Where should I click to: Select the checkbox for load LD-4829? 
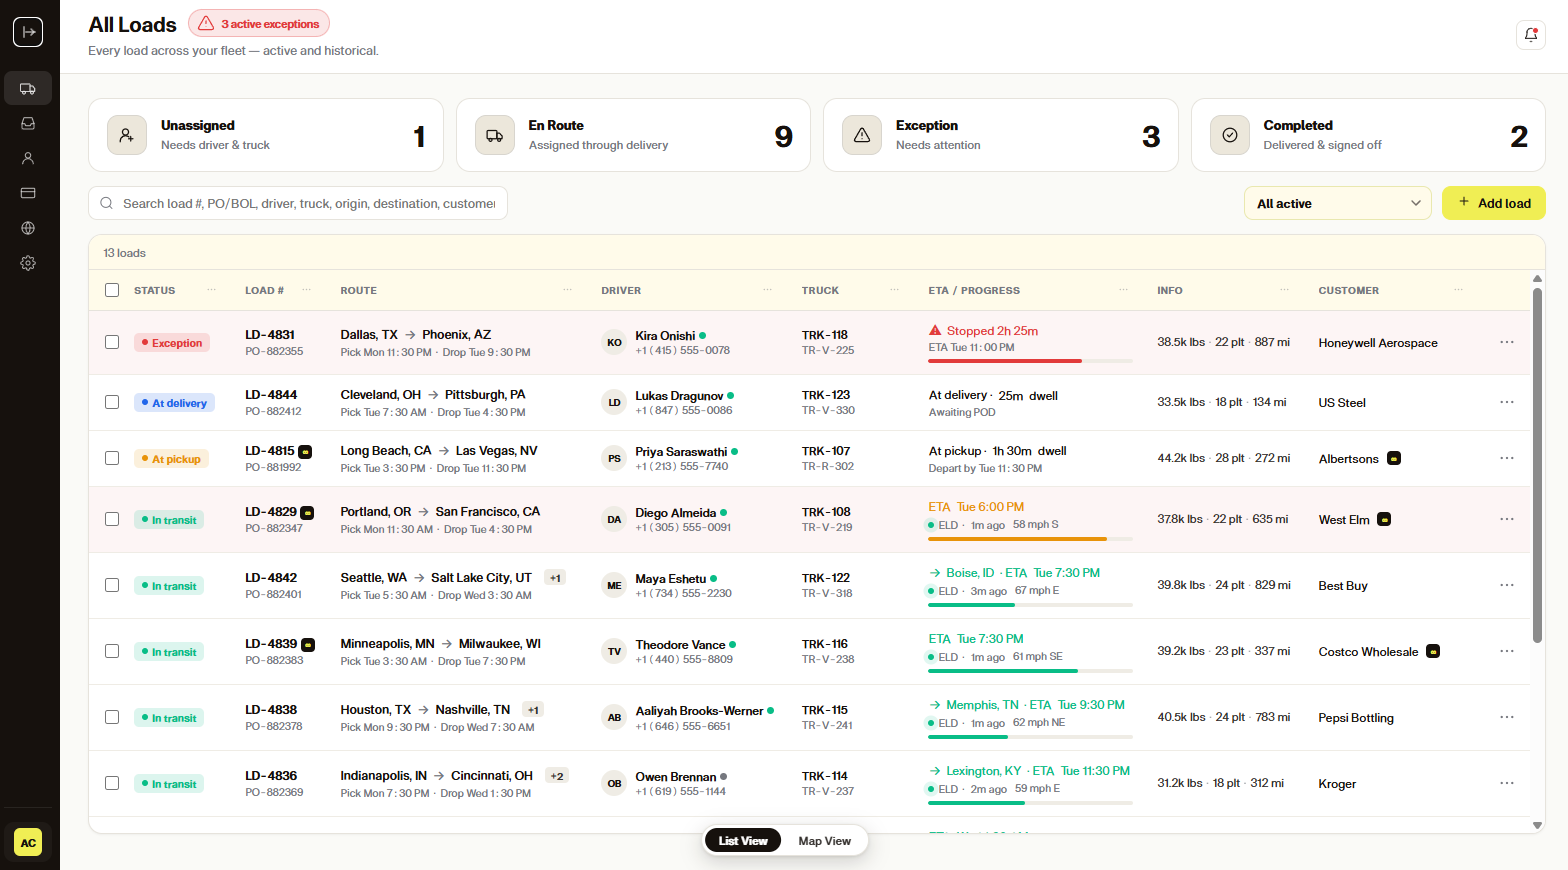click(112, 519)
